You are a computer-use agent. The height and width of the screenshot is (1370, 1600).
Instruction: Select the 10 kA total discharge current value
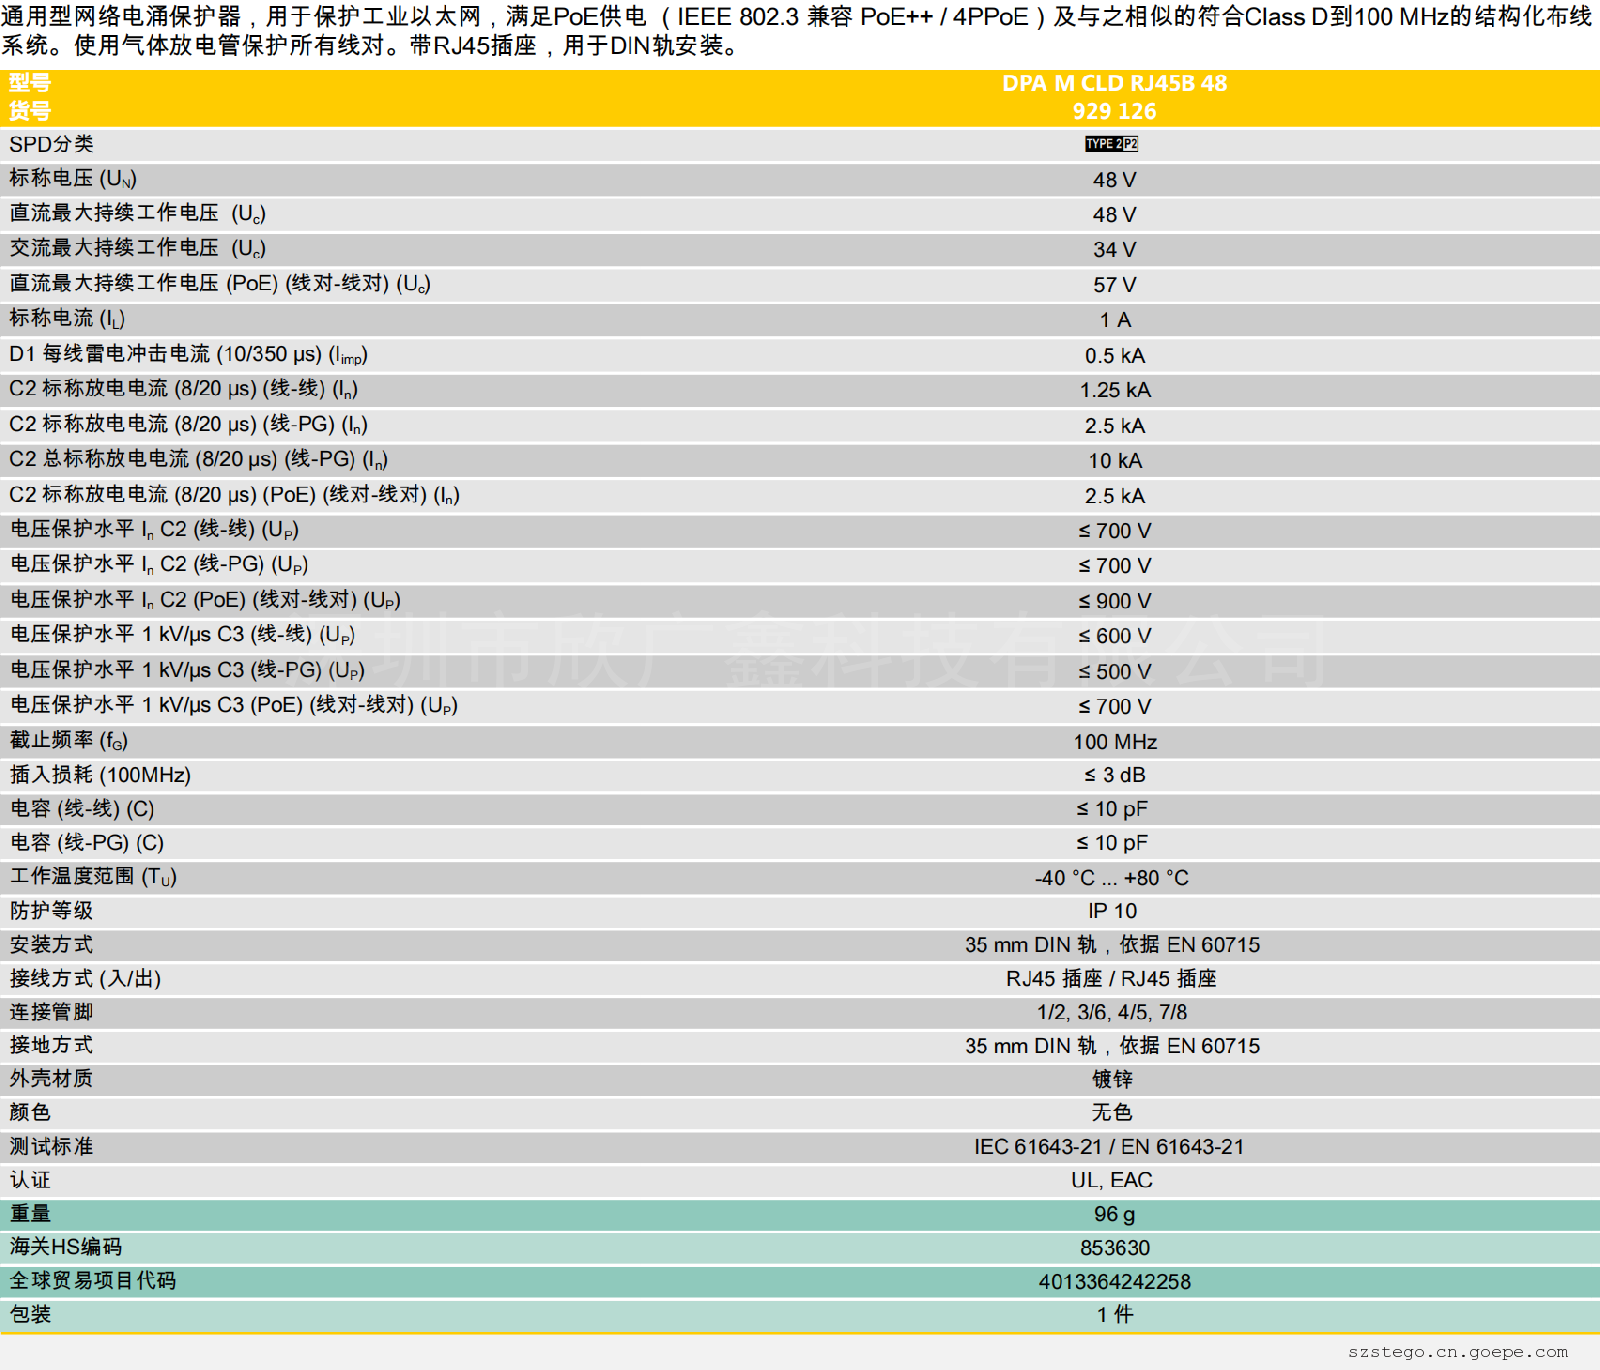[1114, 461]
